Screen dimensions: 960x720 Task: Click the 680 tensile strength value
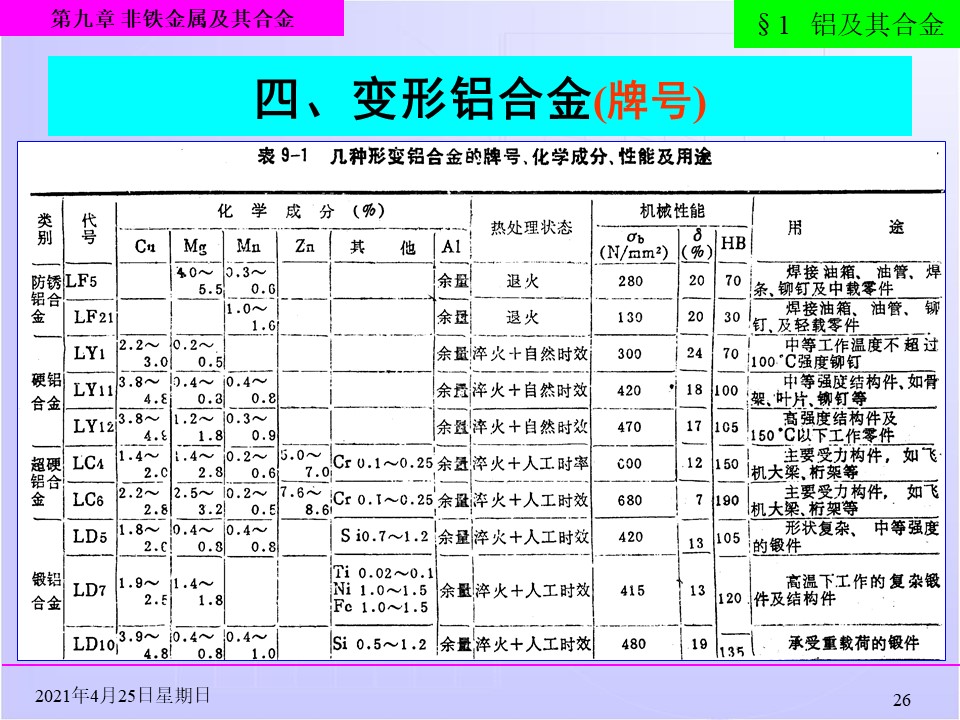tap(630, 500)
